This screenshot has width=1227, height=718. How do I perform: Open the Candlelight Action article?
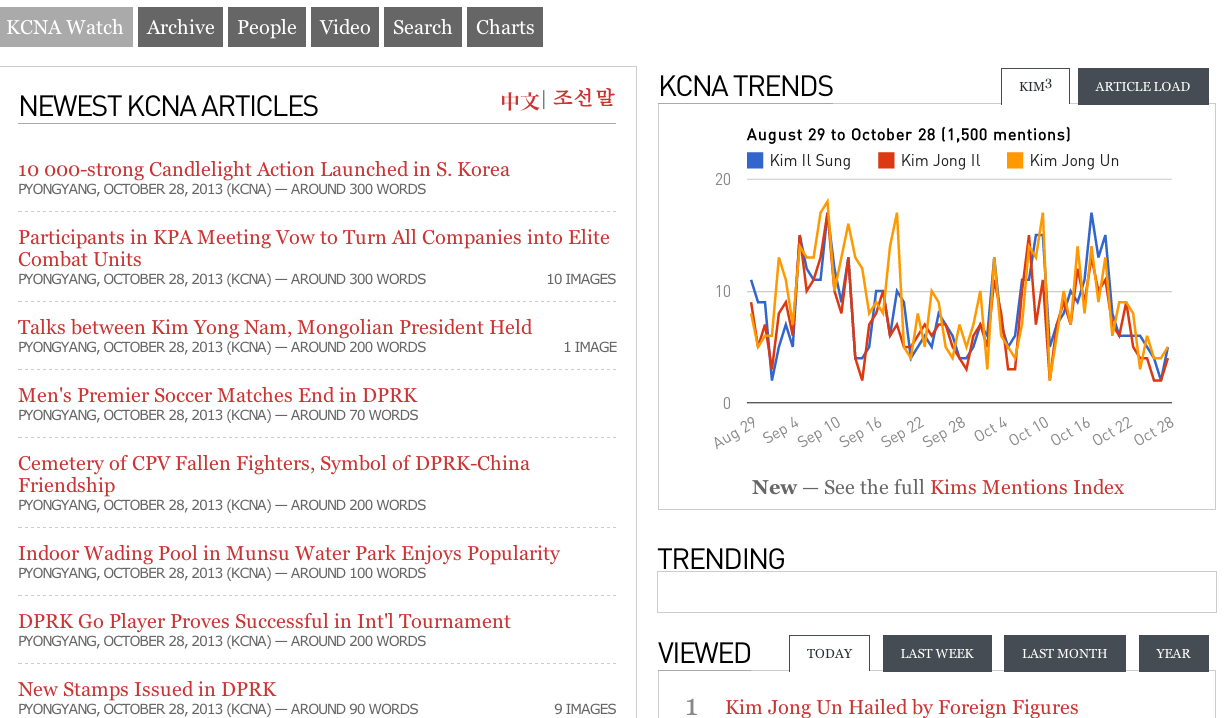pos(264,169)
